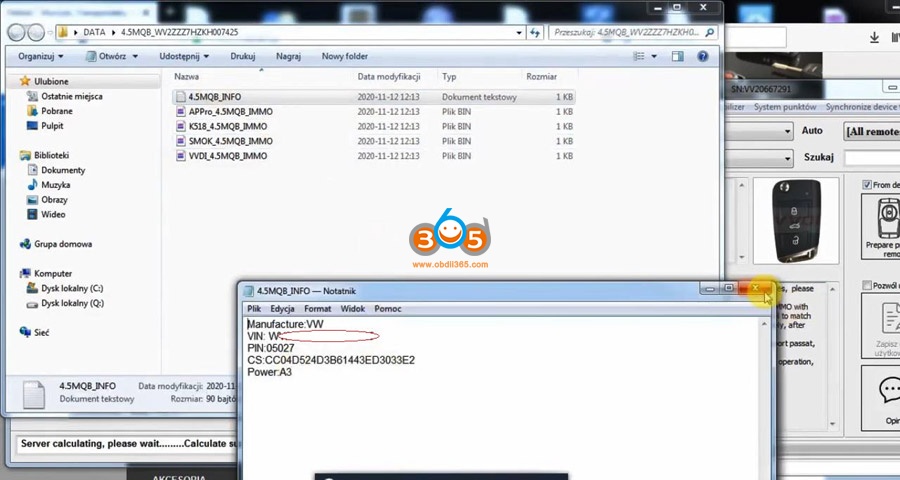The height and width of the screenshot is (480, 900).
Task: Open System punktów tab in VVDI window
Action: coord(785,107)
